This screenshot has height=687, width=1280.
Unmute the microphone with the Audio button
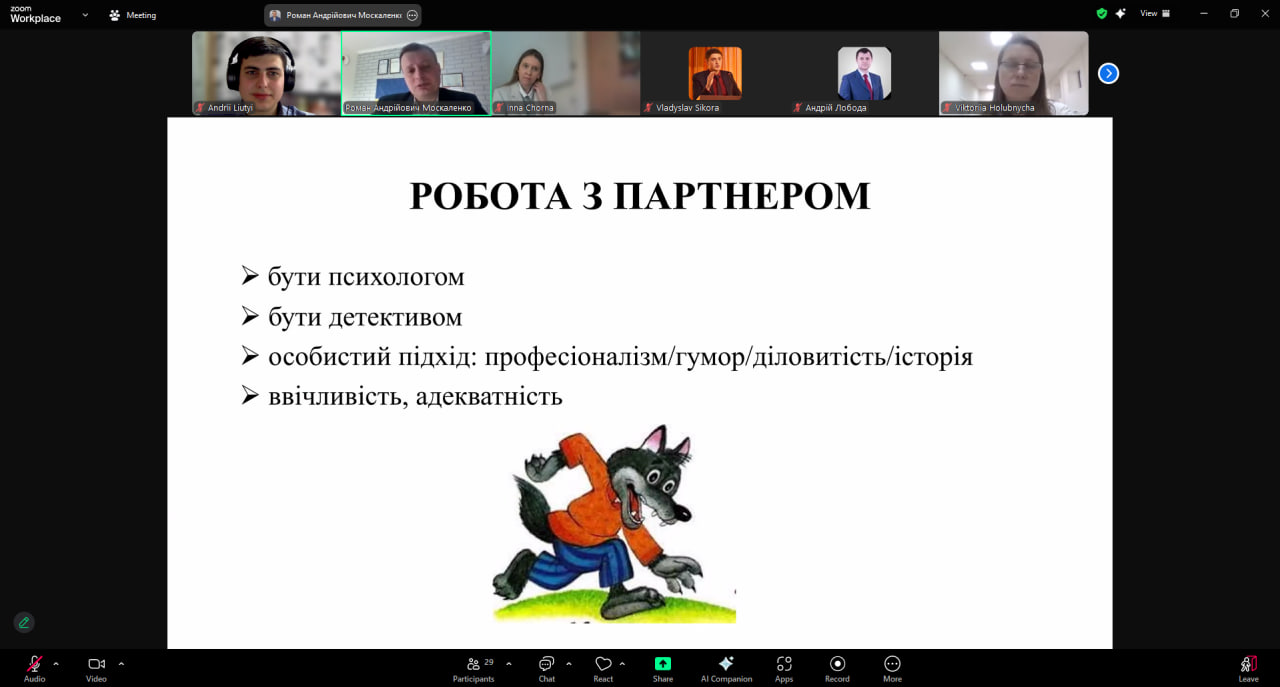[34, 668]
